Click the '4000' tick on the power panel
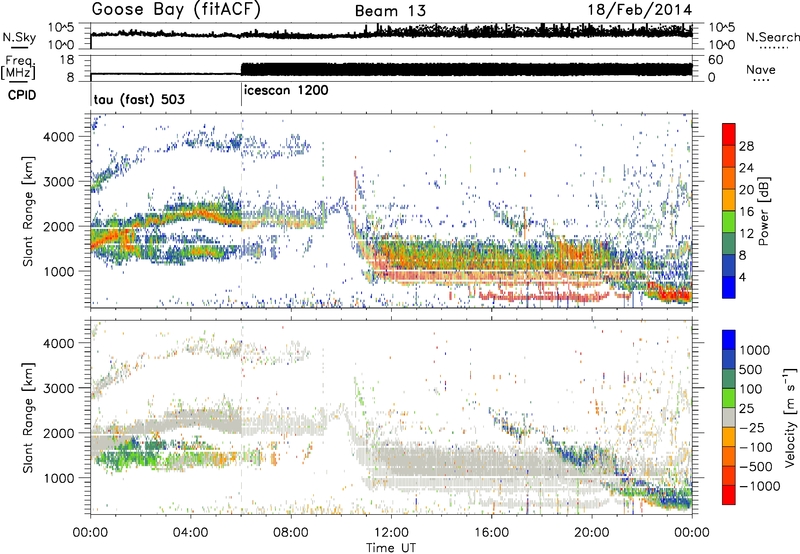This screenshot has height=554, width=800. 59,137
